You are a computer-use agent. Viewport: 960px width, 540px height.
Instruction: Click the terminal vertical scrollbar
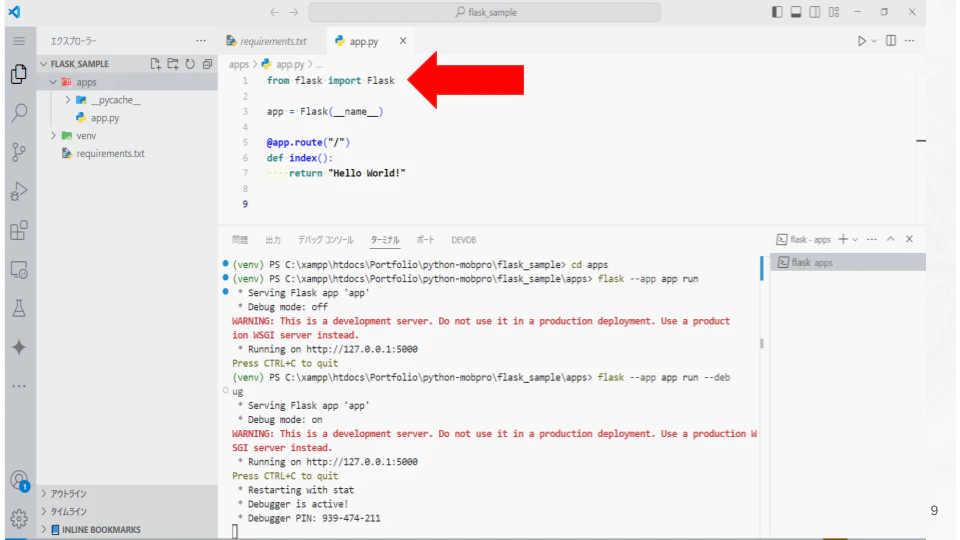click(762, 343)
